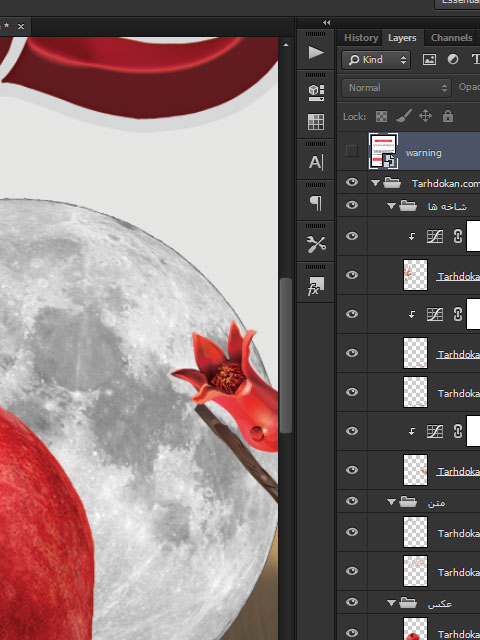
Task: Filter layers by pixel layer icon
Action: (x=429, y=60)
